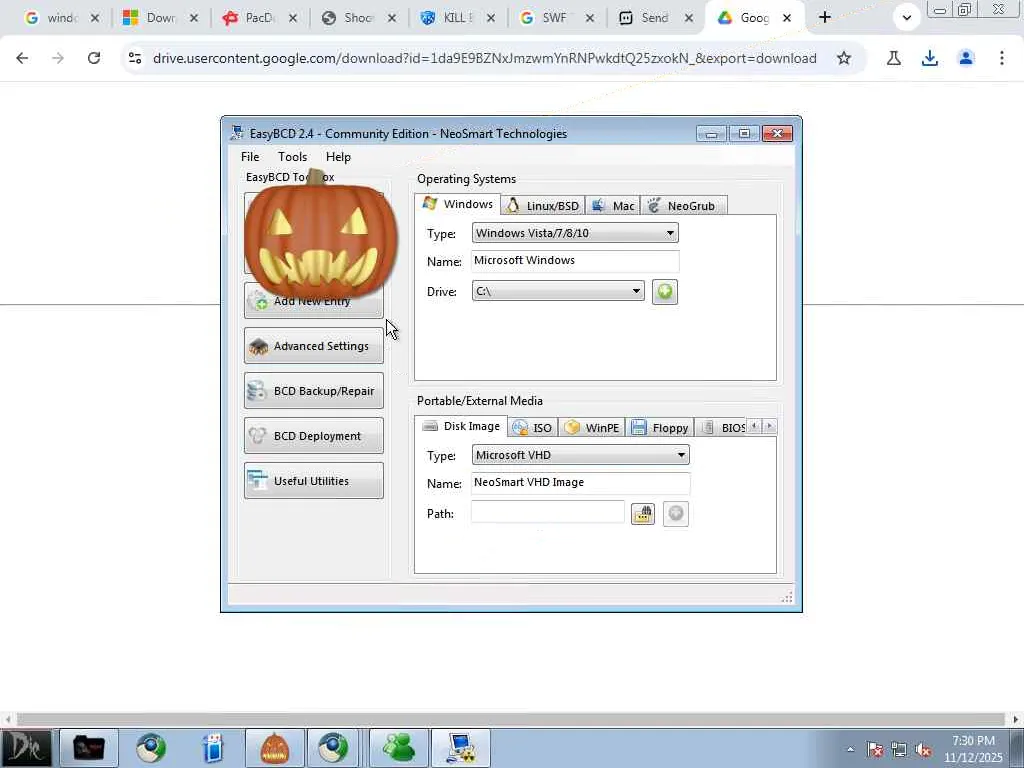
Task: Bookmark this page with the star icon
Action: pos(844,58)
